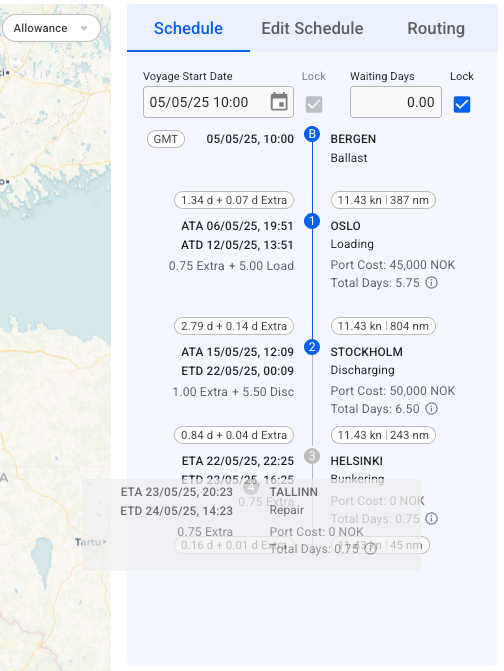The width and height of the screenshot is (504, 671).
Task: Open the calendar picker for Voyage Start Date
Action: (x=279, y=102)
